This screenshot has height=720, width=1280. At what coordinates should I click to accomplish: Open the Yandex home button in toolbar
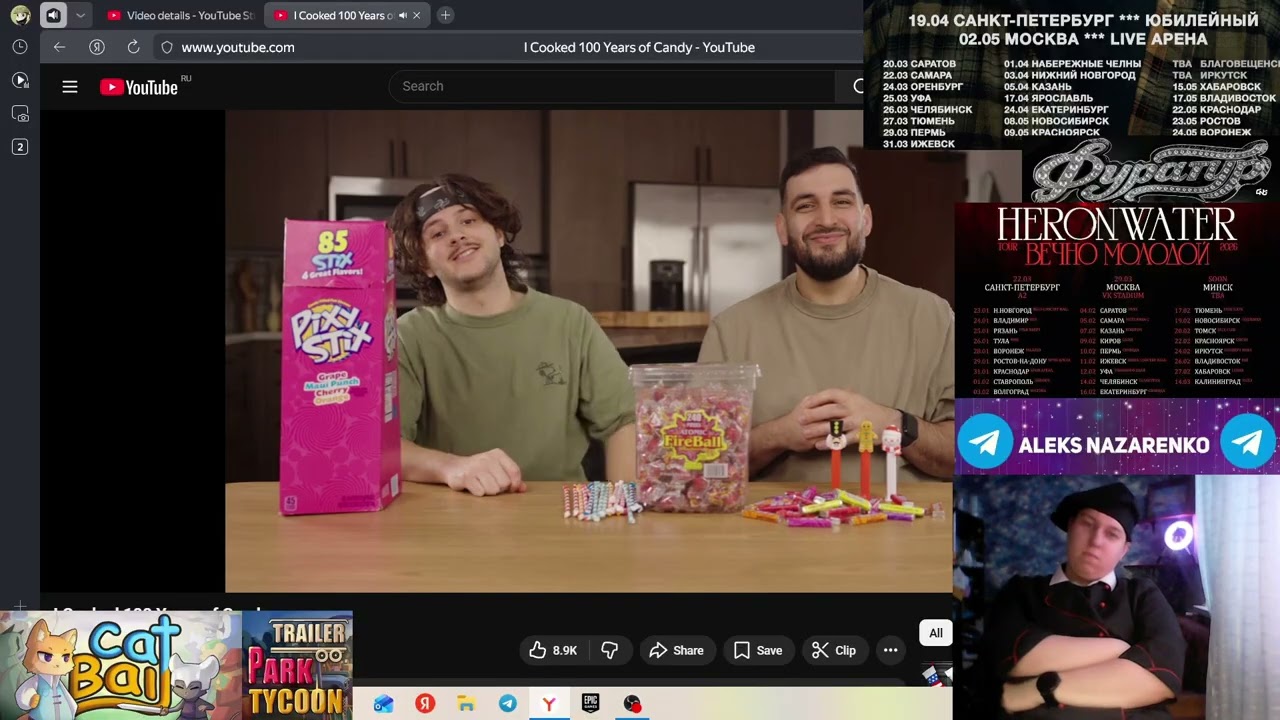point(97,47)
